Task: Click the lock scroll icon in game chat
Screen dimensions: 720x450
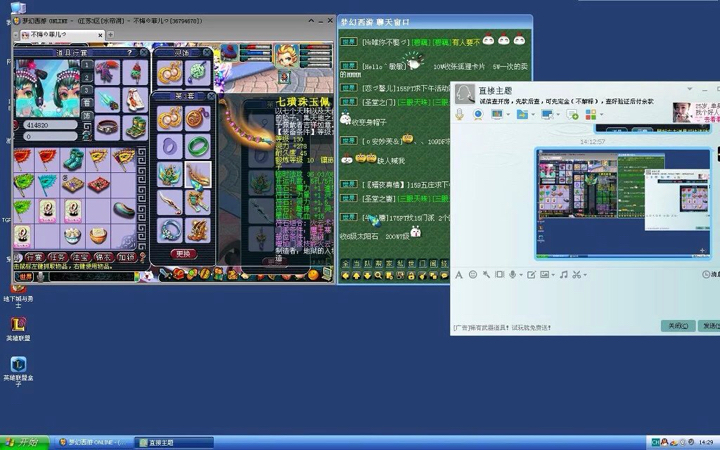Action: [411, 276]
